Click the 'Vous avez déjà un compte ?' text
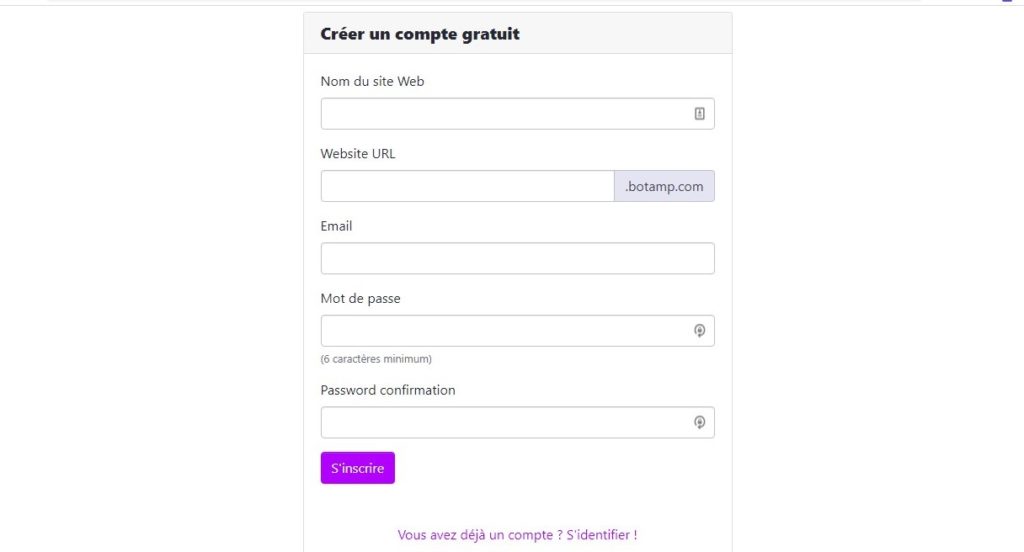This screenshot has height=552, width=1024. (480, 534)
